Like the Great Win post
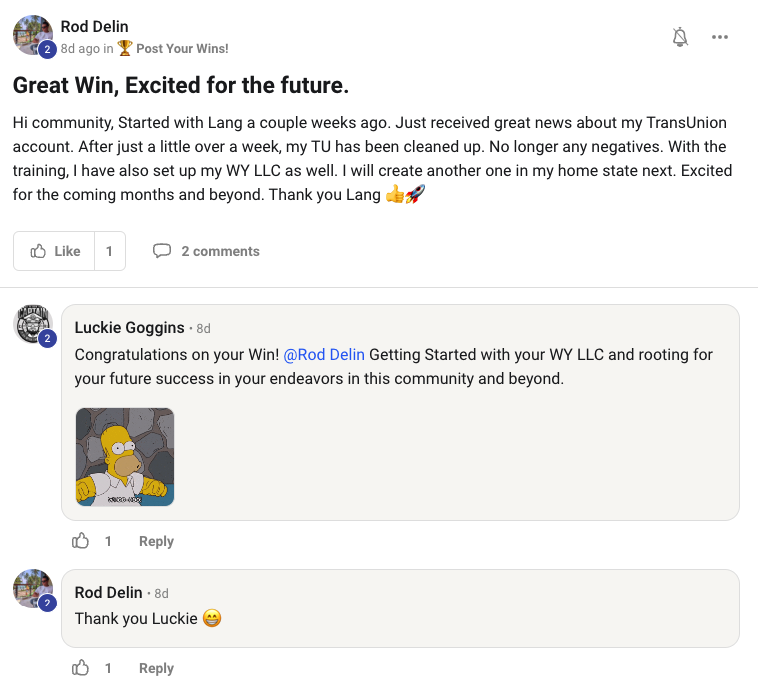Viewport: 758px width, 682px height. pos(55,251)
